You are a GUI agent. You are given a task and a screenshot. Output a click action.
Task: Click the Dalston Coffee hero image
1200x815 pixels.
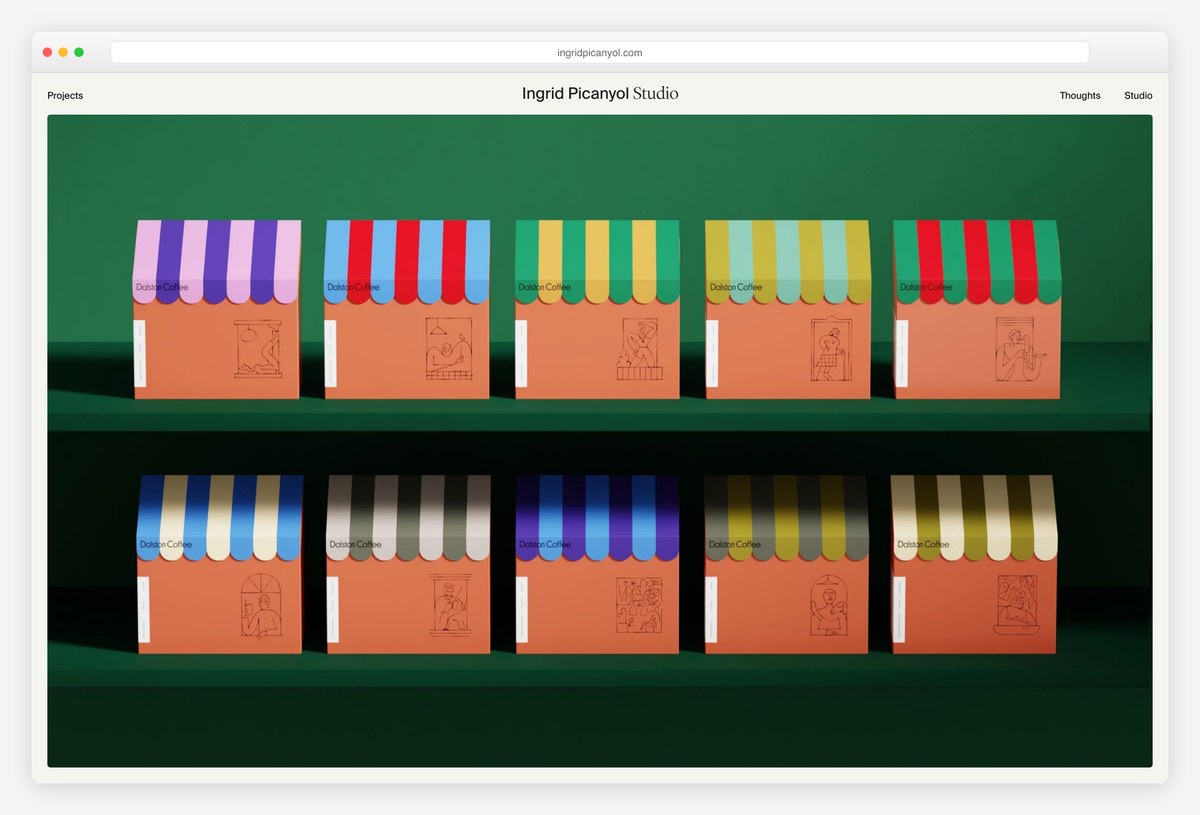click(x=600, y=441)
